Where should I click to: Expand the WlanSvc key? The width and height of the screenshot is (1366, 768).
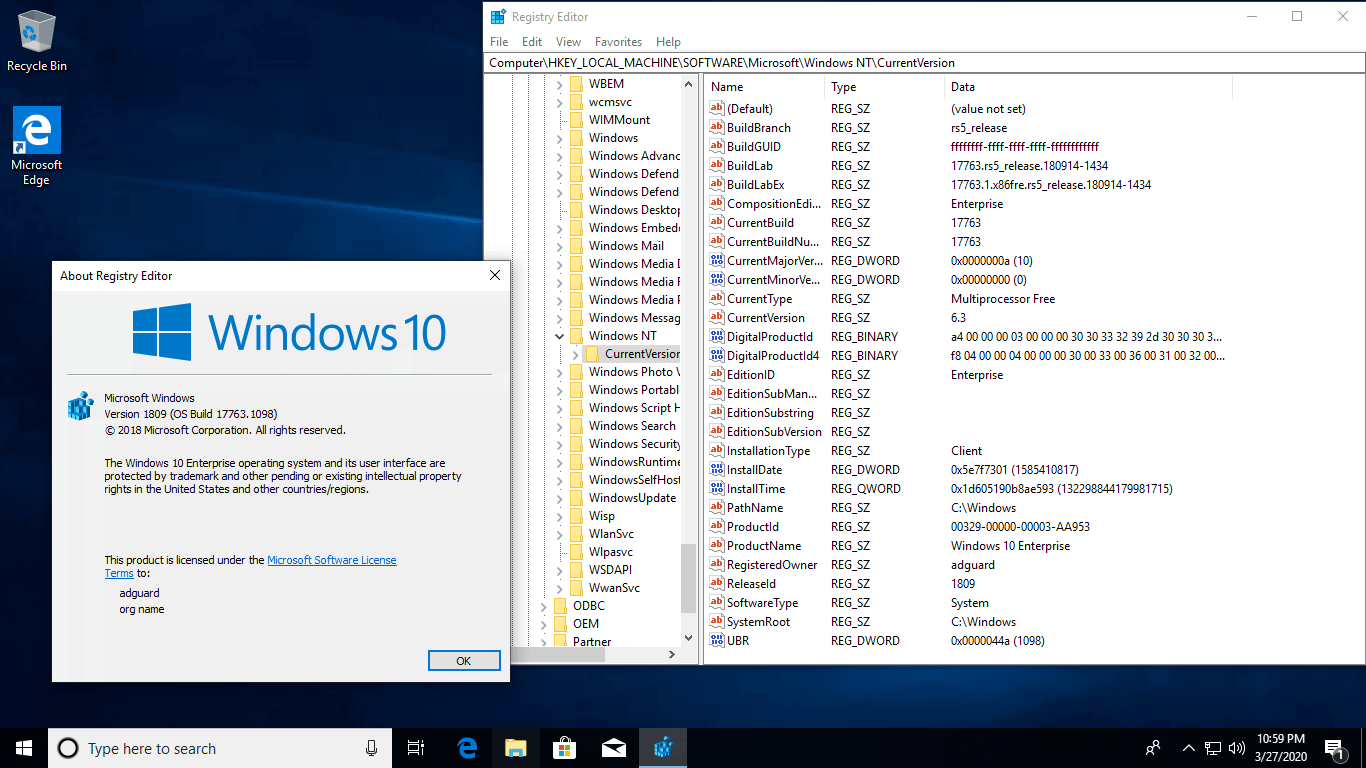(x=559, y=534)
